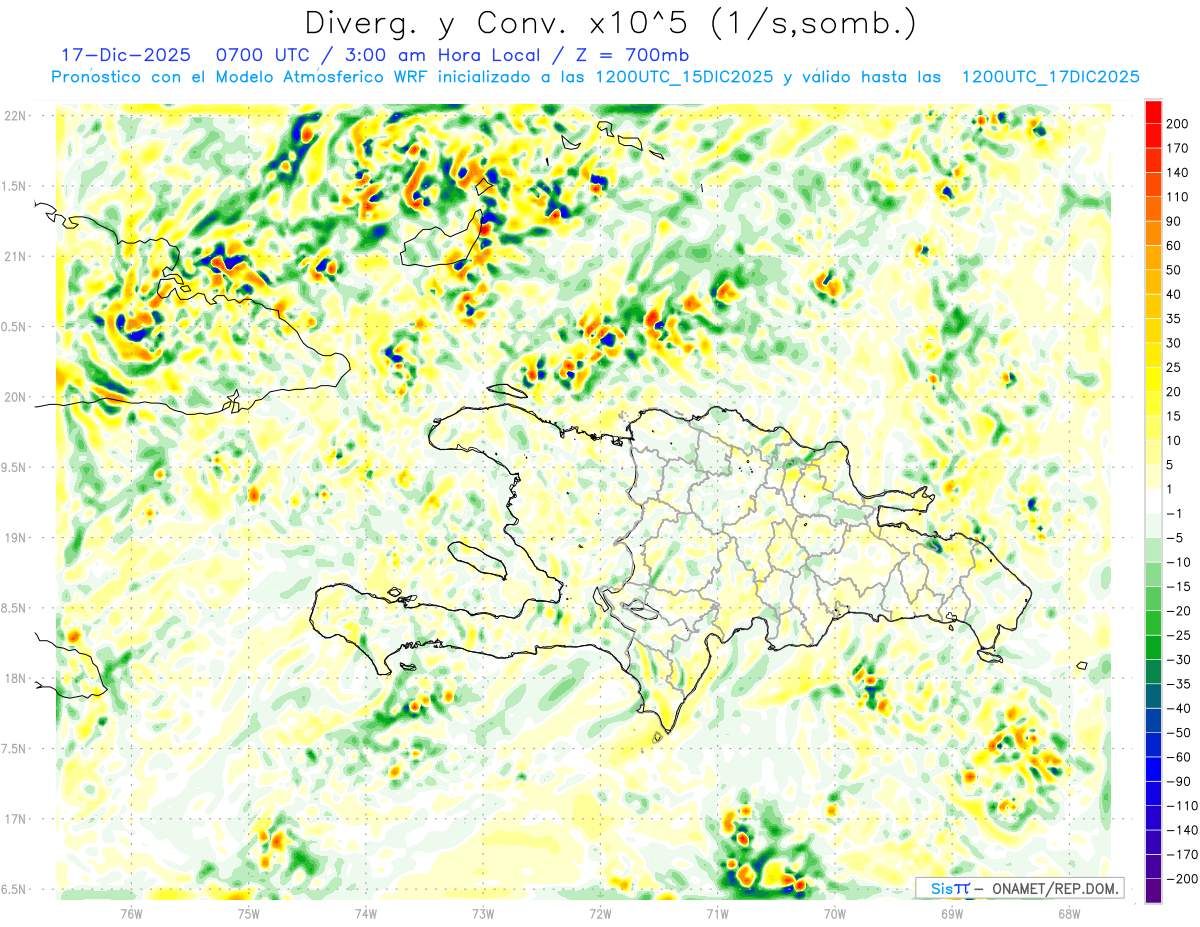The width and height of the screenshot is (1200, 927).
Task: Click the '0.5N' latitude tick label
Action: (x=14, y=327)
